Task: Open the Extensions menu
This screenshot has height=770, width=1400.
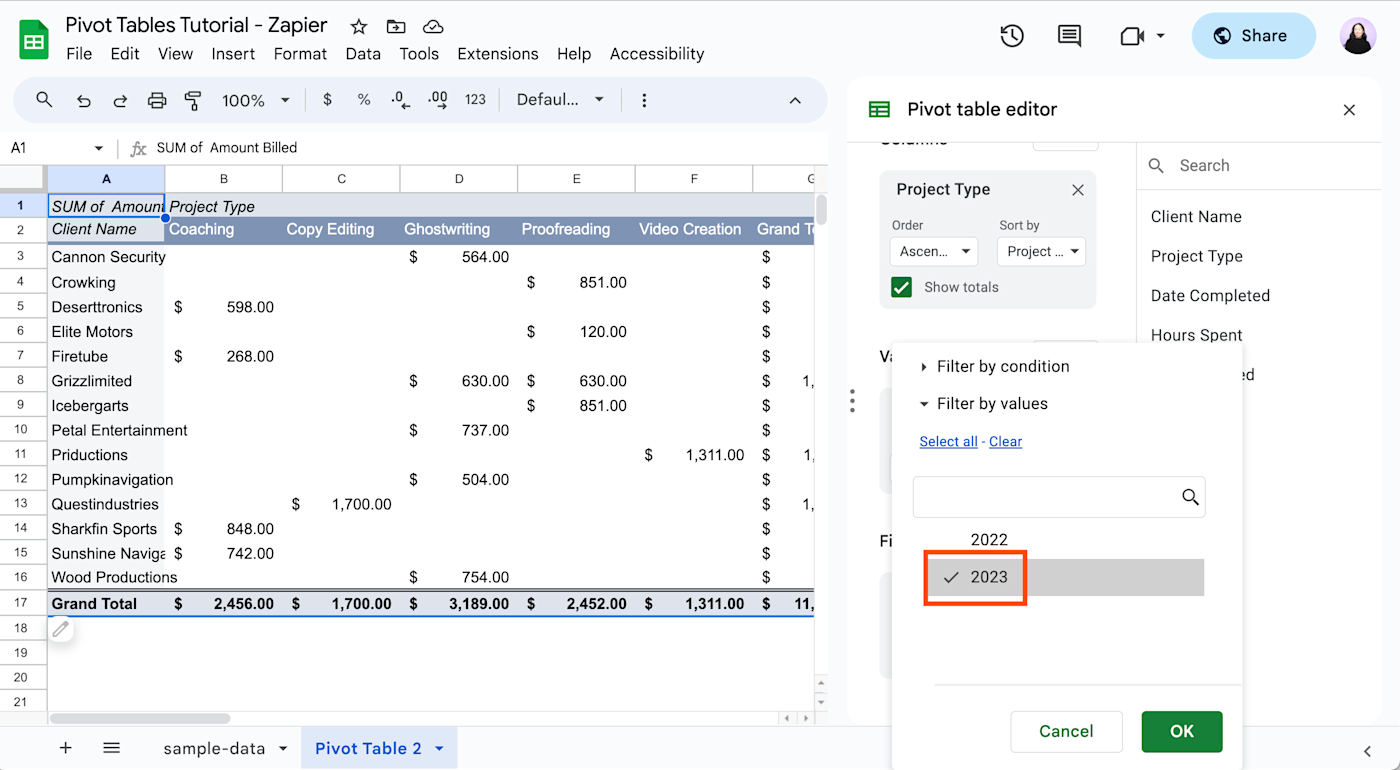Action: (x=498, y=54)
